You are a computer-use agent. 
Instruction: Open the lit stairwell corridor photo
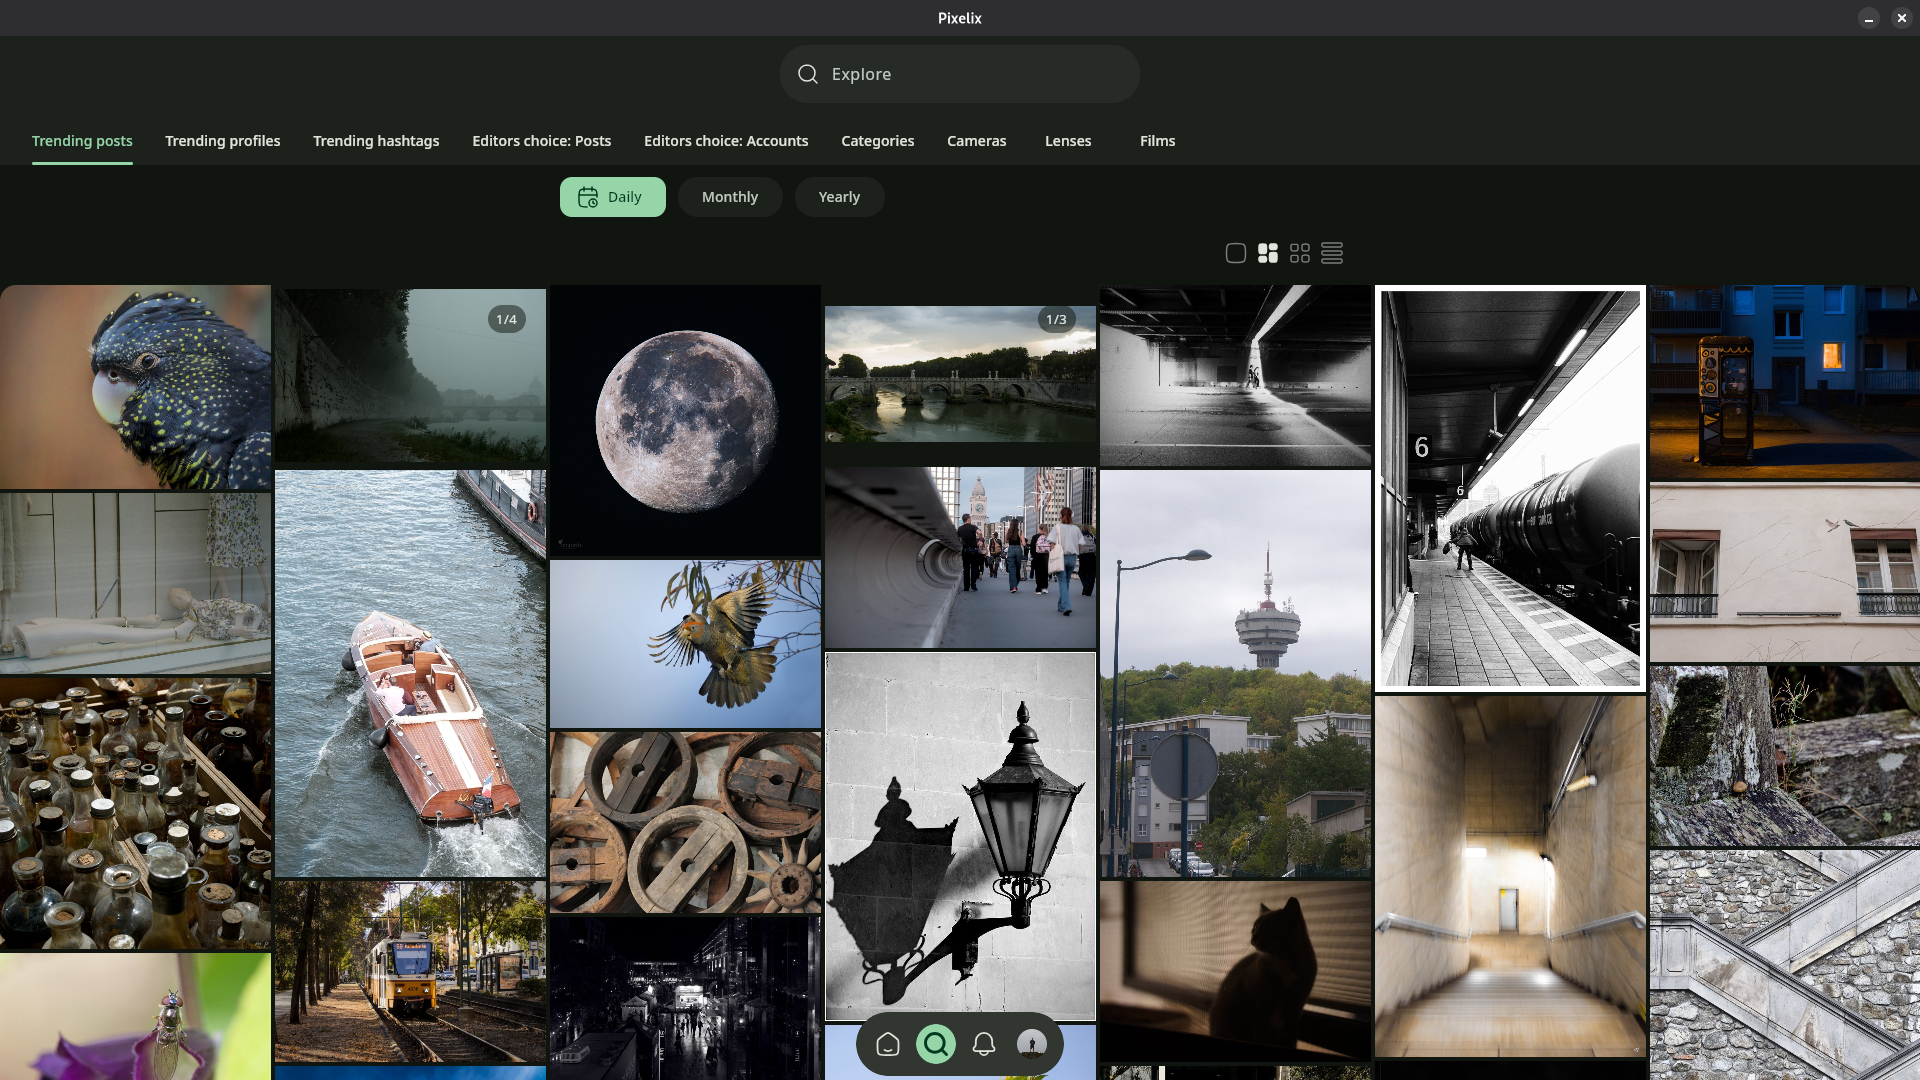click(x=1510, y=877)
